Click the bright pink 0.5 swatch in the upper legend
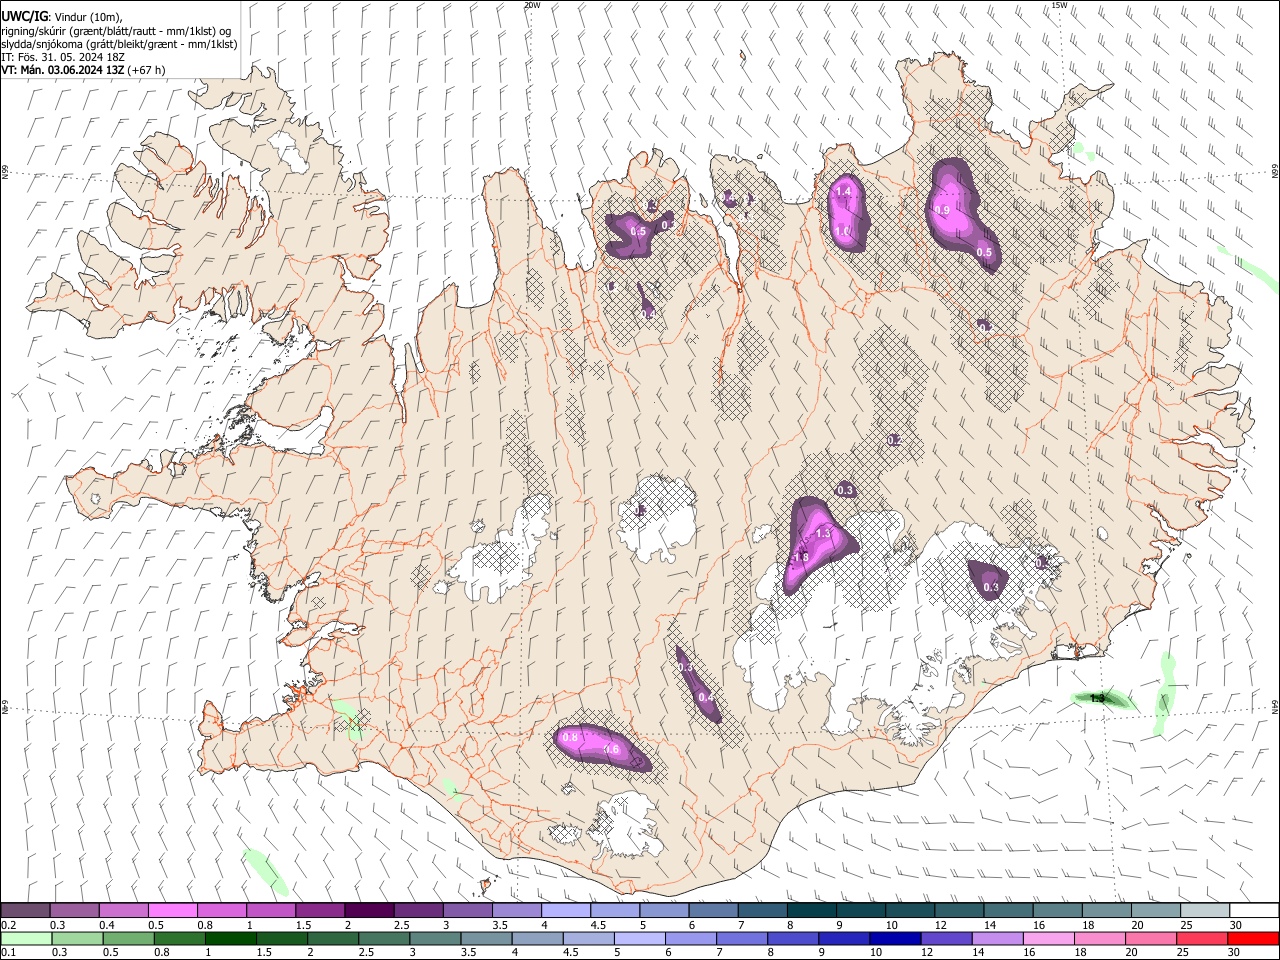 pyautogui.click(x=172, y=910)
